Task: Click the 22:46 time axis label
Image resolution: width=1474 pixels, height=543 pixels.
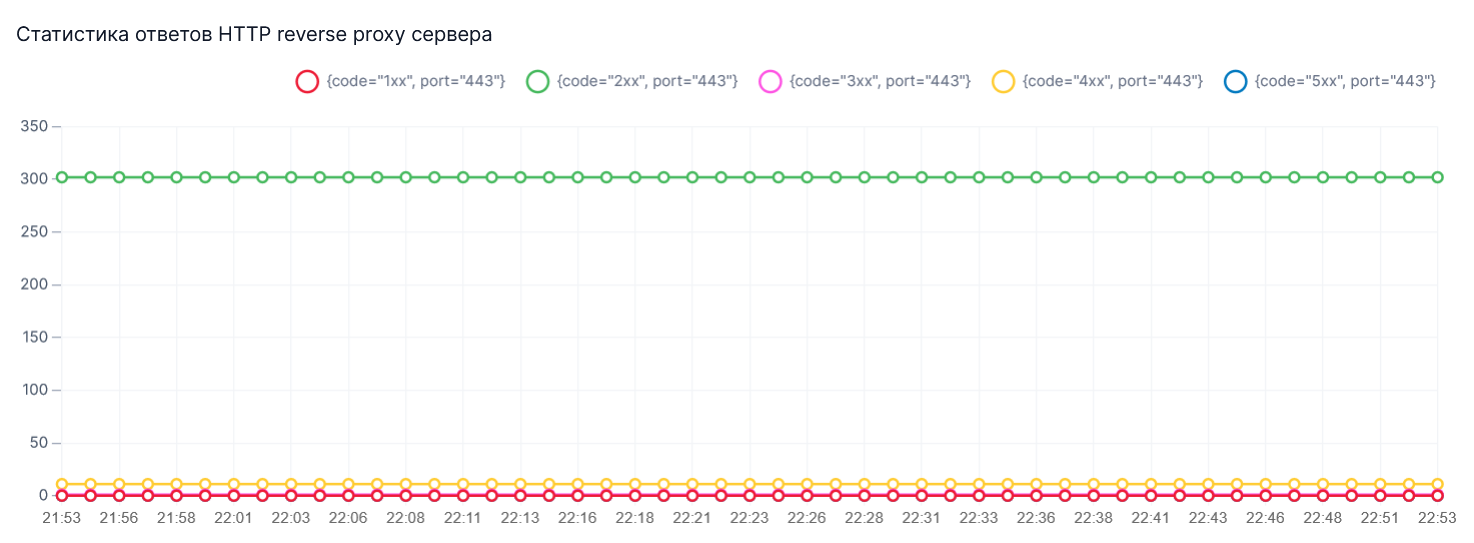Action: [x=1266, y=518]
